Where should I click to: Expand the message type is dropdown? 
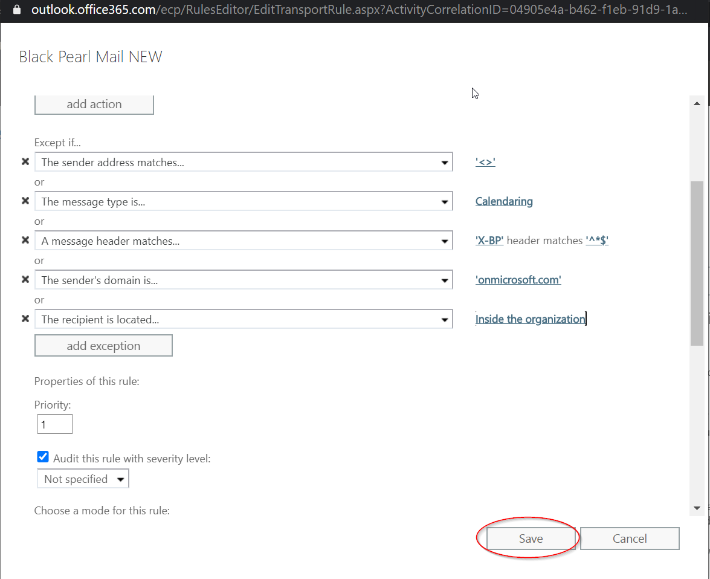(444, 201)
